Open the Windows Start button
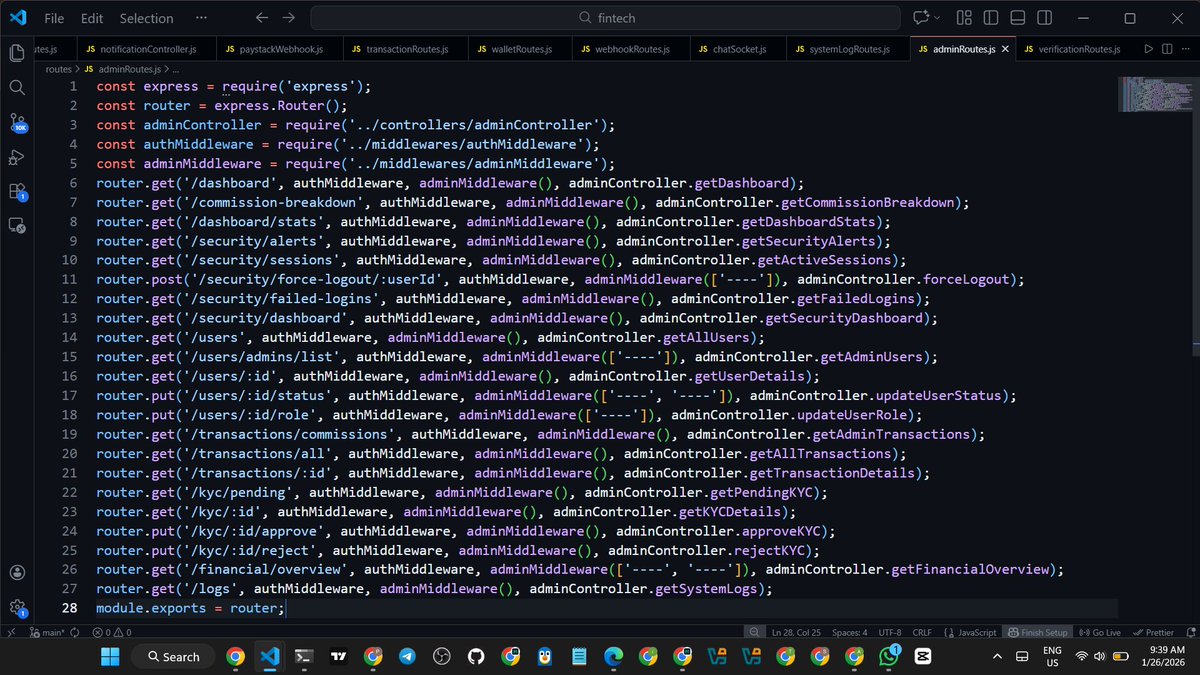The image size is (1200, 675). [x=110, y=656]
